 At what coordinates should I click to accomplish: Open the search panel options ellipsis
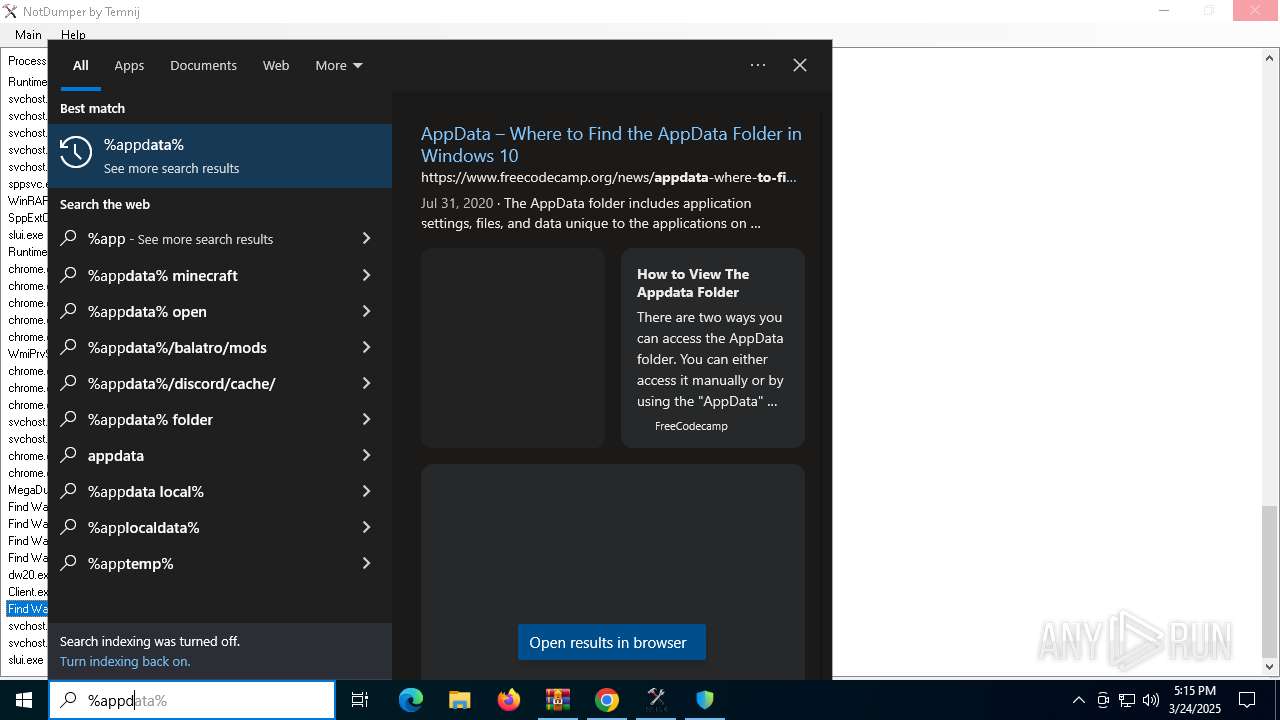tap(758, 65)
